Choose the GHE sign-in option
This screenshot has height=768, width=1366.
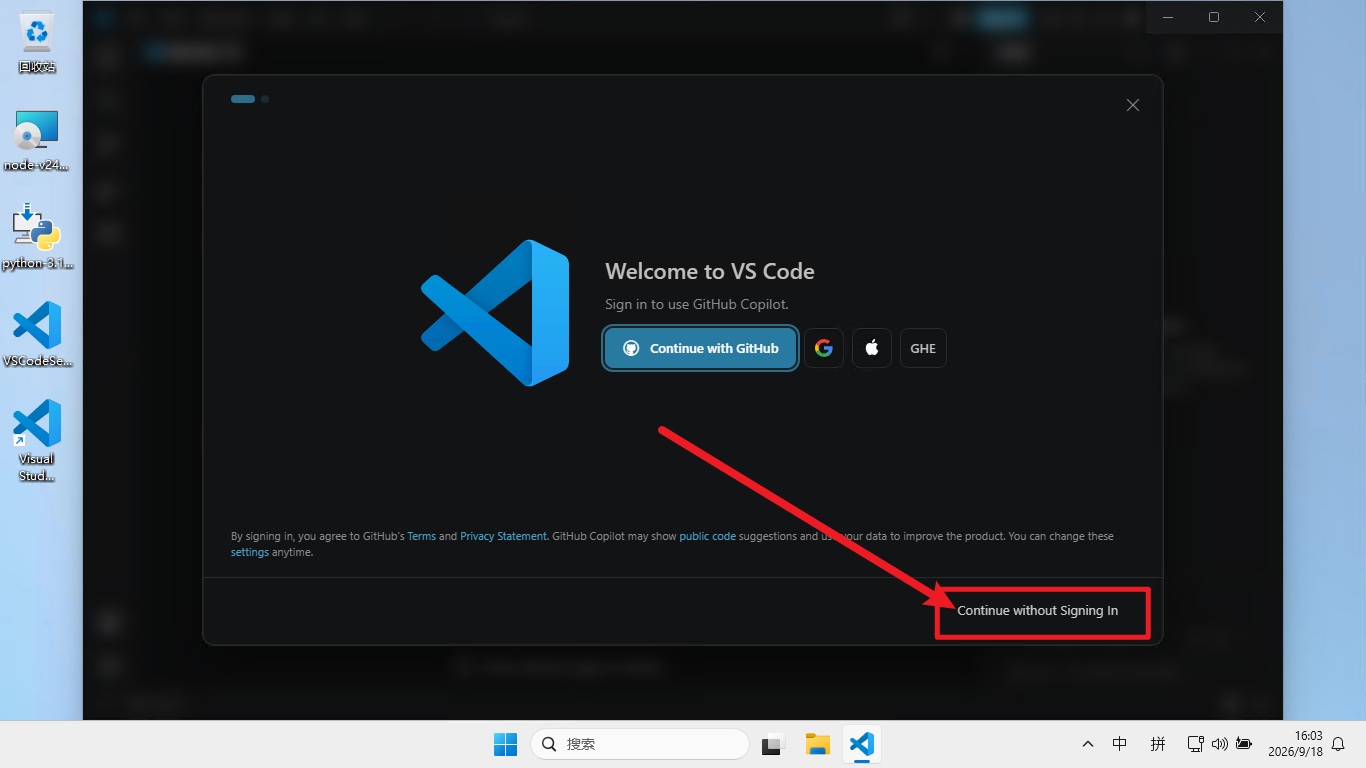923,348
